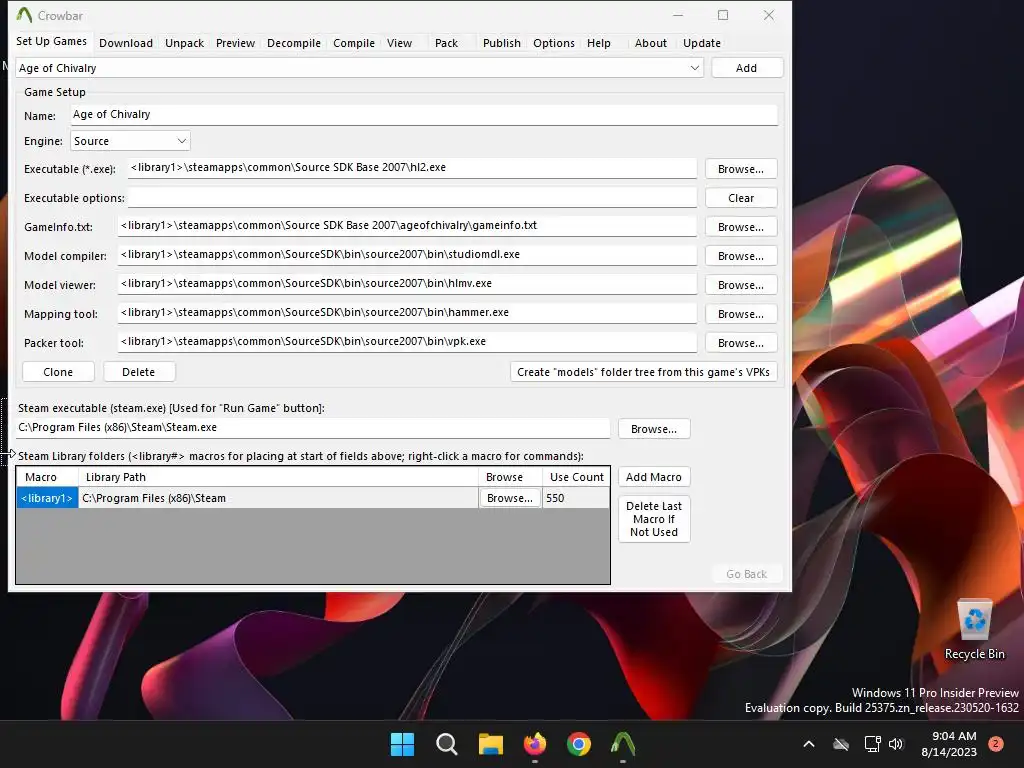Screen dimensions: 1024x768
Task: Click the GameInfo.txt path field
Action: pos(408,226)
